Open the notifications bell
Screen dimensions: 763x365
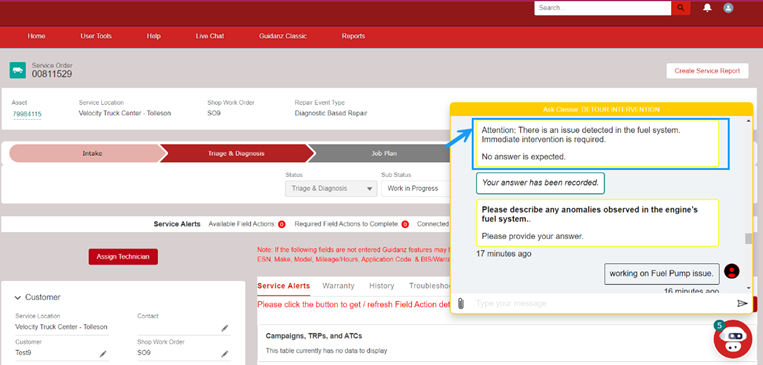pos(708,8)
